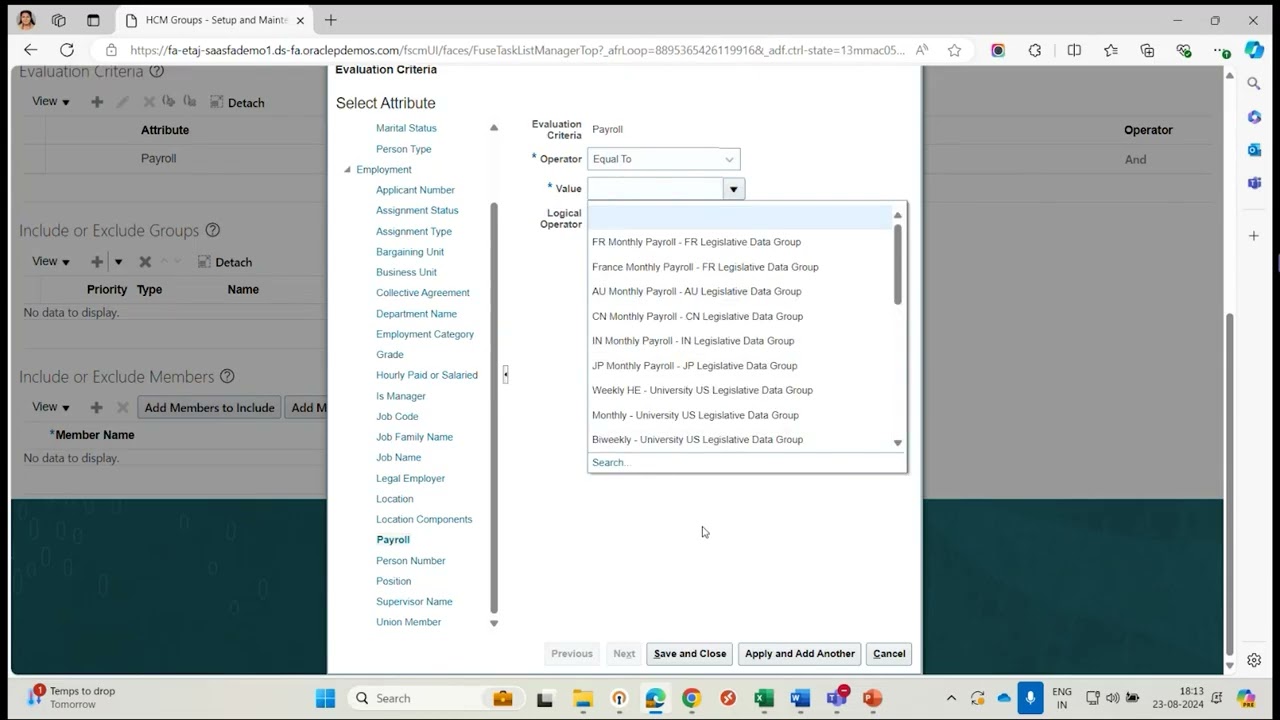This screenshot has width=1280, height=720.
Task: Open the Collections icon in Edge toolbar
Action: point(1148,50)
